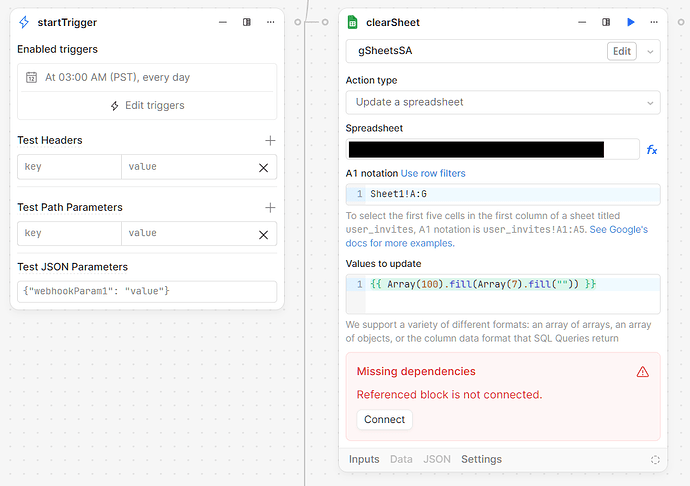Toggle the clearSheet side panel view icon

[x=606, y=22]
